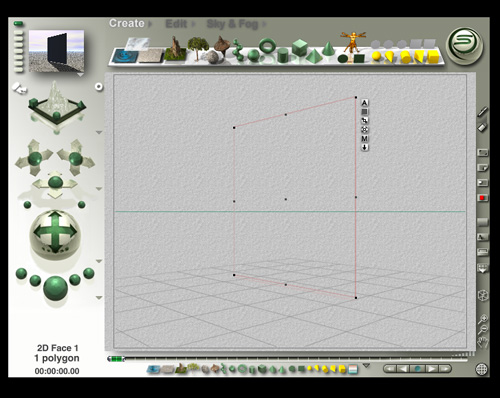Add a tree object from the palette
This screenshot has height=398, width=500.
coord(198,49)
